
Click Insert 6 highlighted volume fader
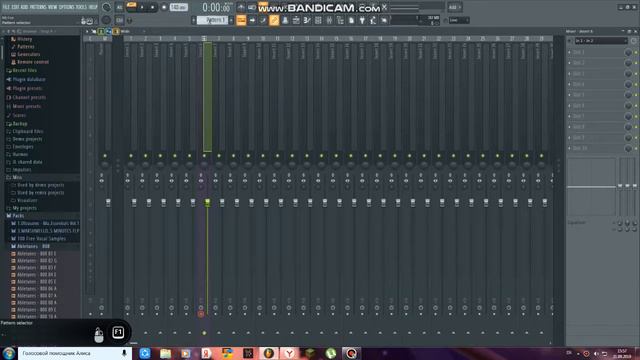coord(207,202)
